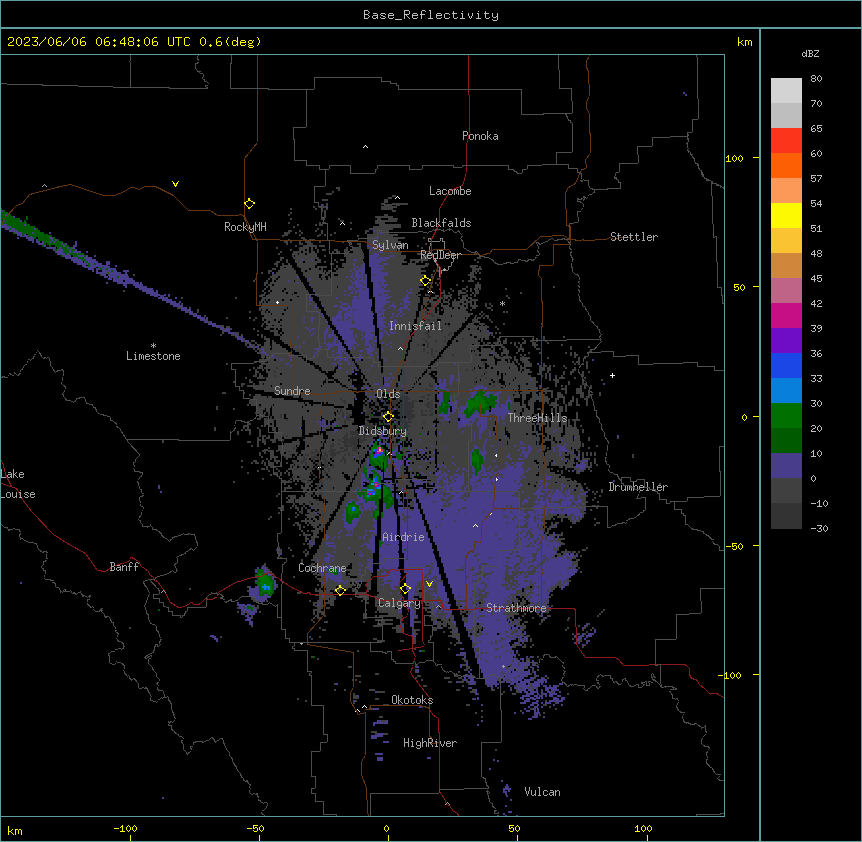Click the yellow V marker northeast of Calgary
862x842 pixels.
pyautogui.click(x=429, y=584)
